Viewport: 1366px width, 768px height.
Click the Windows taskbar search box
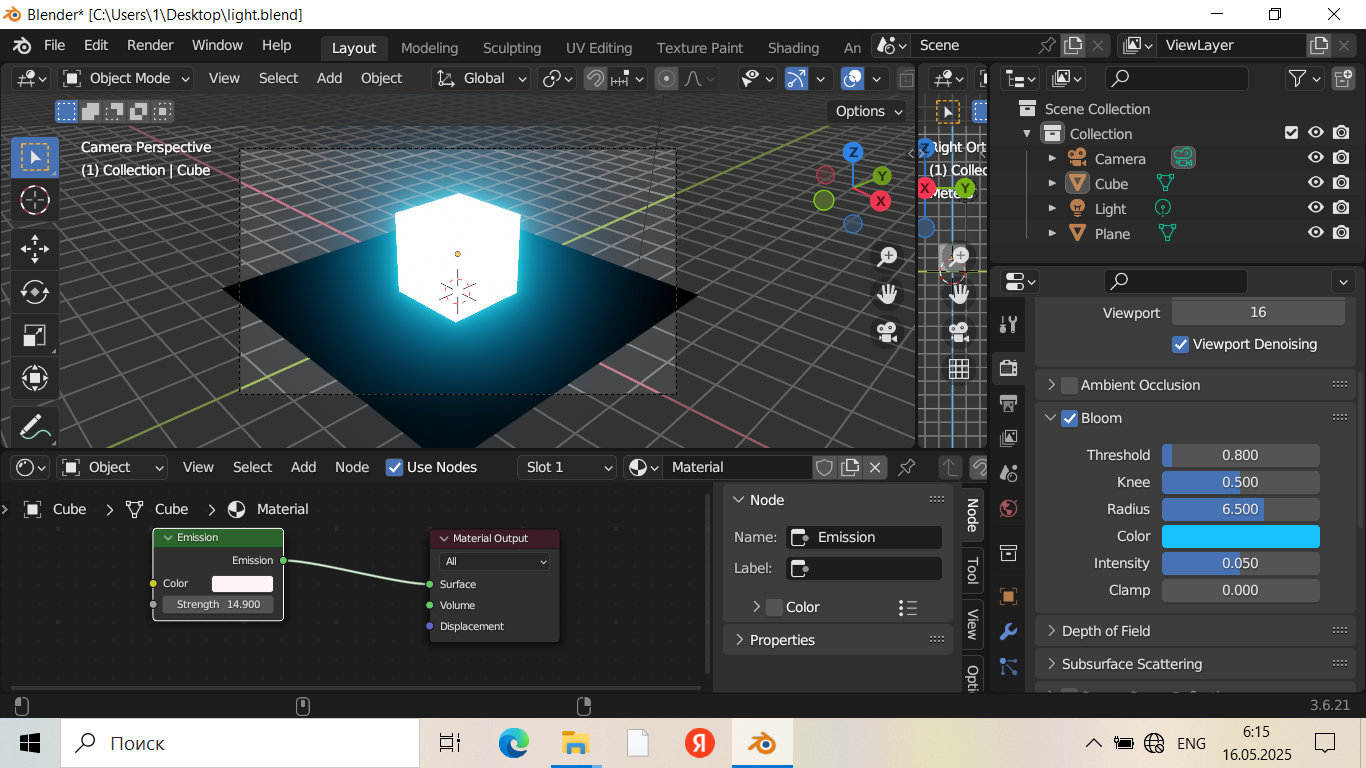click(x=240, y=743)
